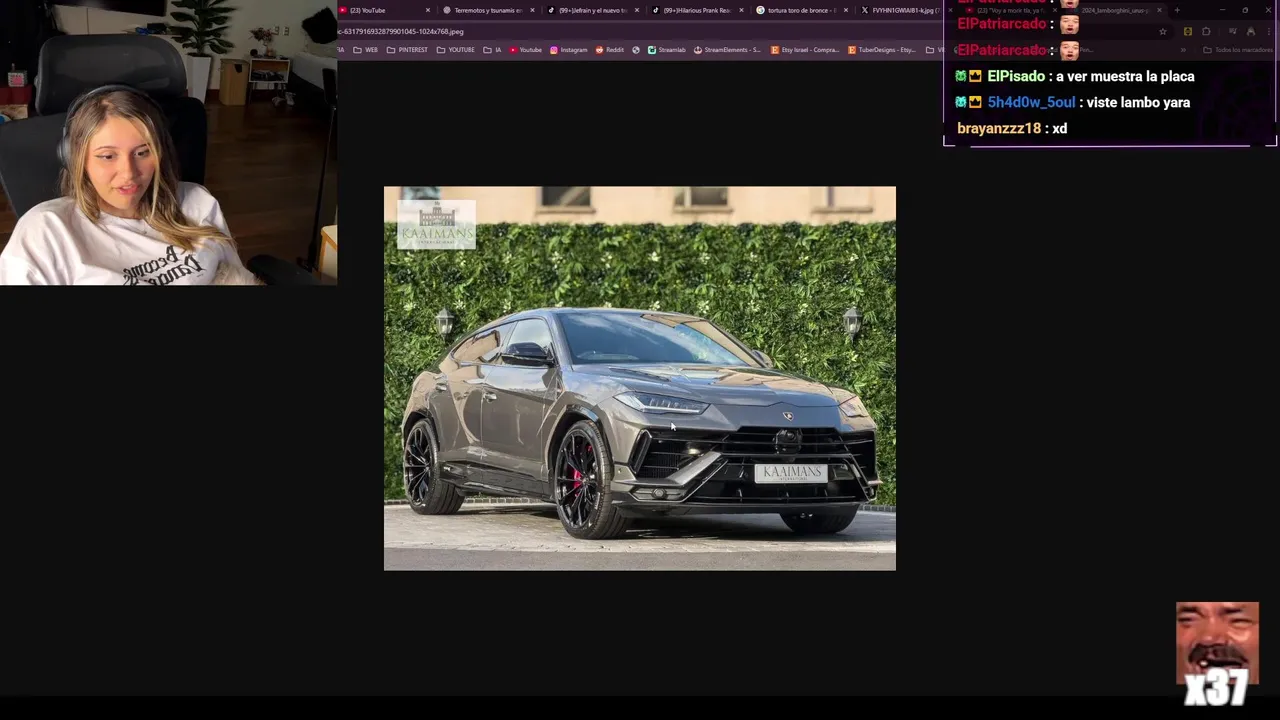Expand the hidden bookmarks chevron
The image size is (1280, 720).
point(1183,50)
